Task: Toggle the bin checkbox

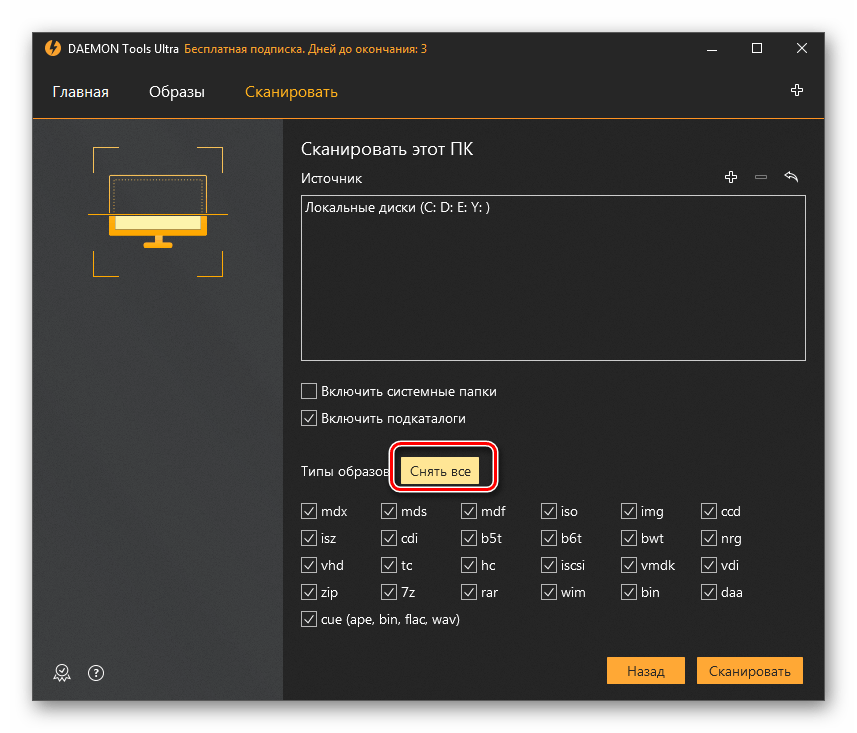Action: [629, 592]
